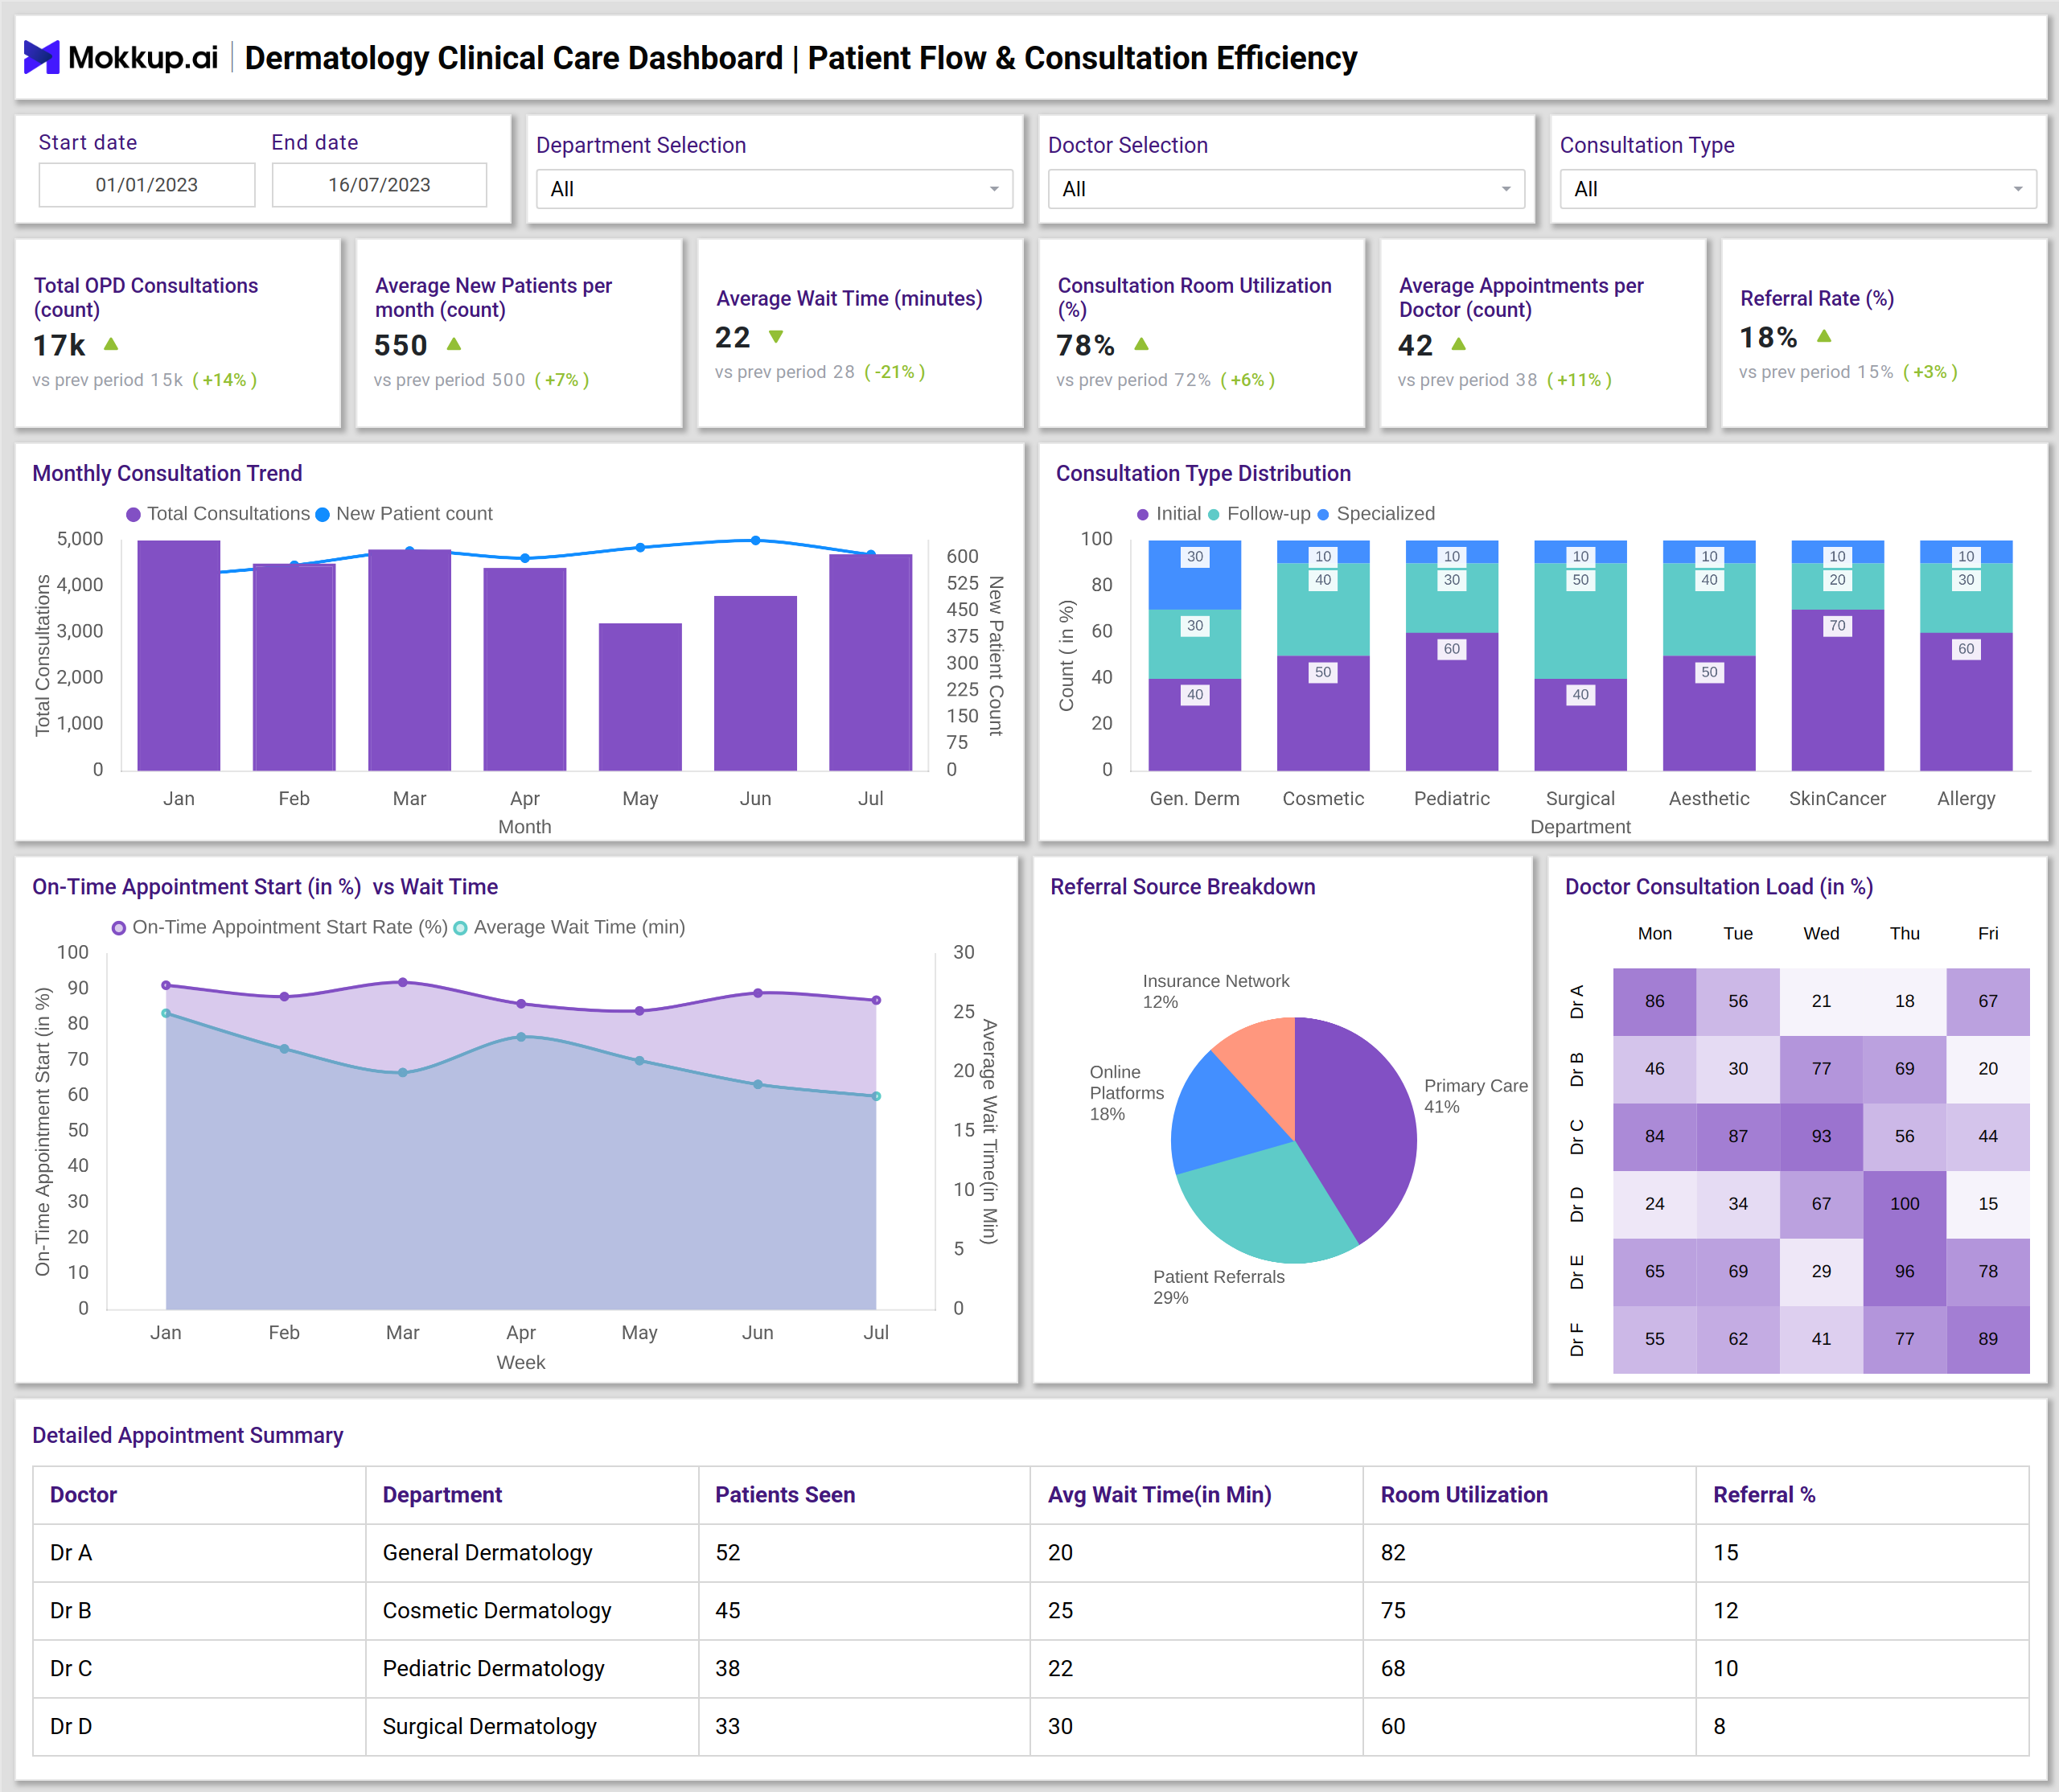The image size is (2059, 1792).
Task: Click Dr E Wed heatmap cell 29
Action: tap(1821, 1271)
